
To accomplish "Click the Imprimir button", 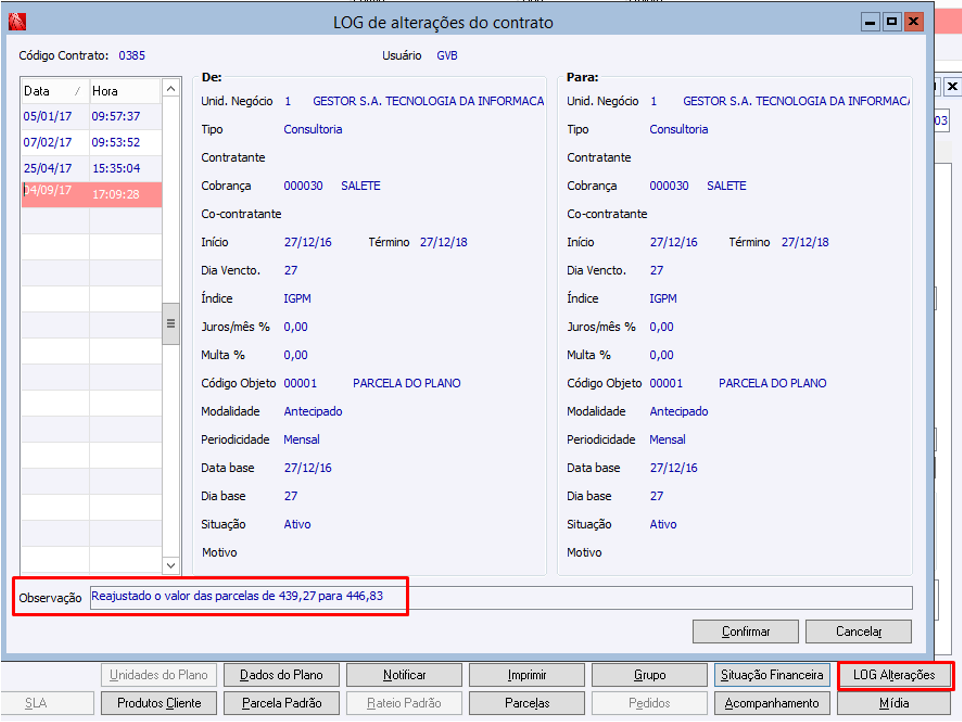I will (527, 675).
